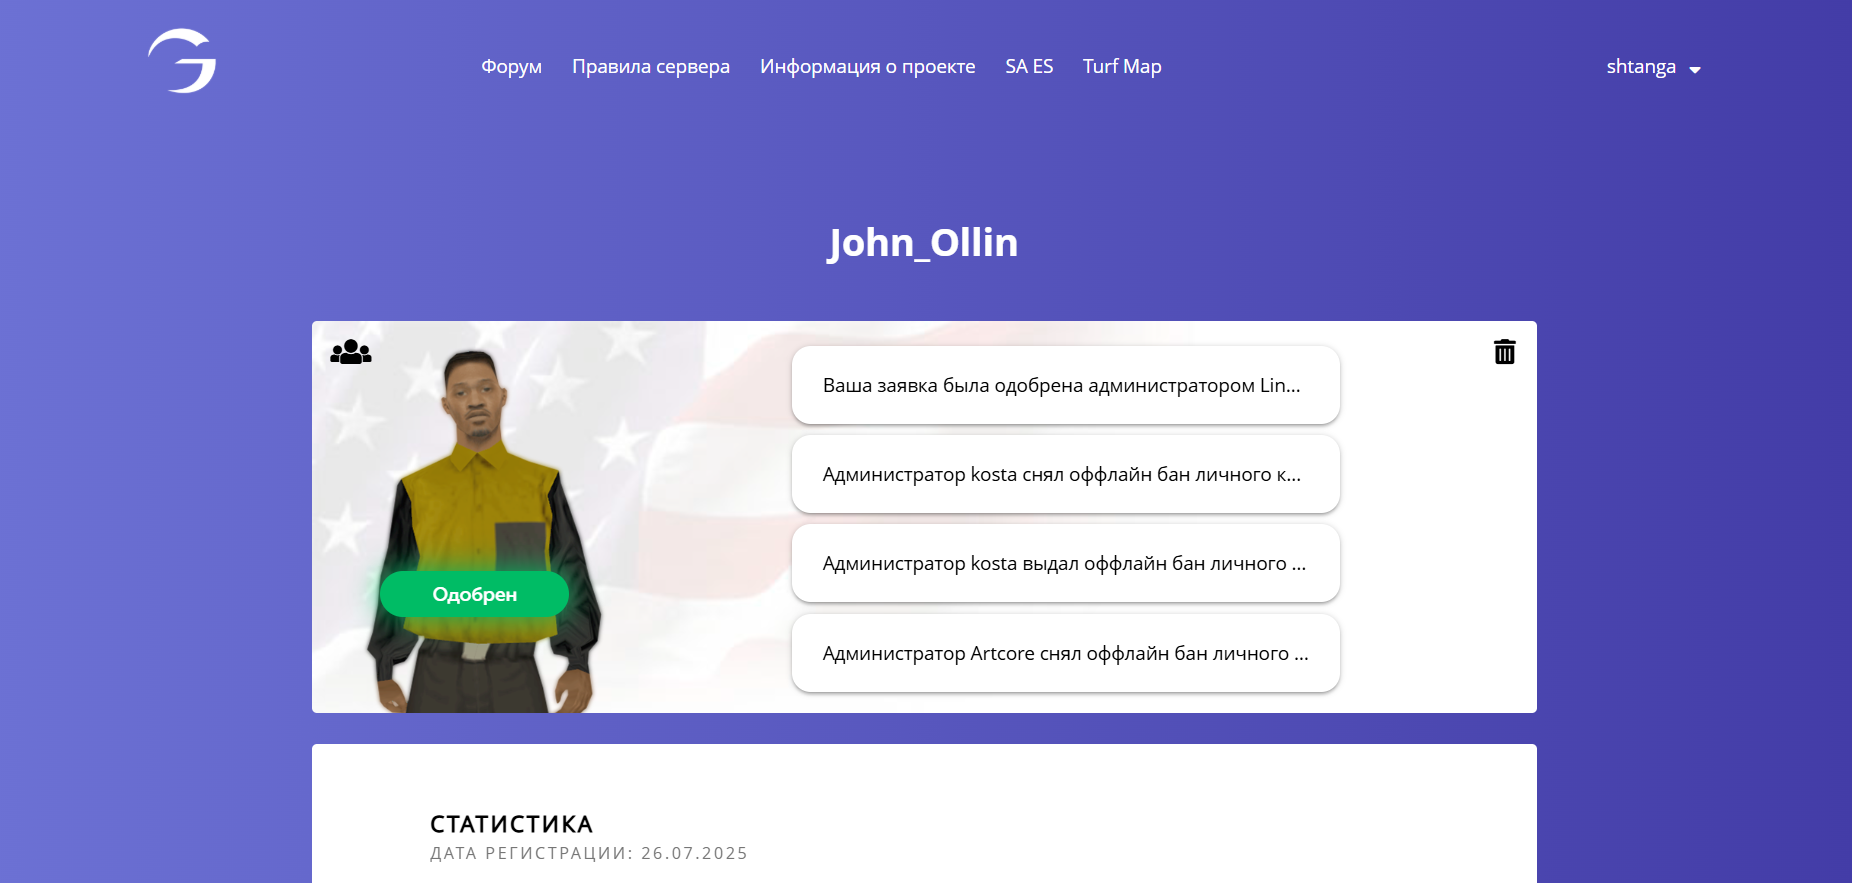1852x883 pixels.
Task: Open the kosta выдал оффлайн бан notification
Action: tap(1066, 563)
